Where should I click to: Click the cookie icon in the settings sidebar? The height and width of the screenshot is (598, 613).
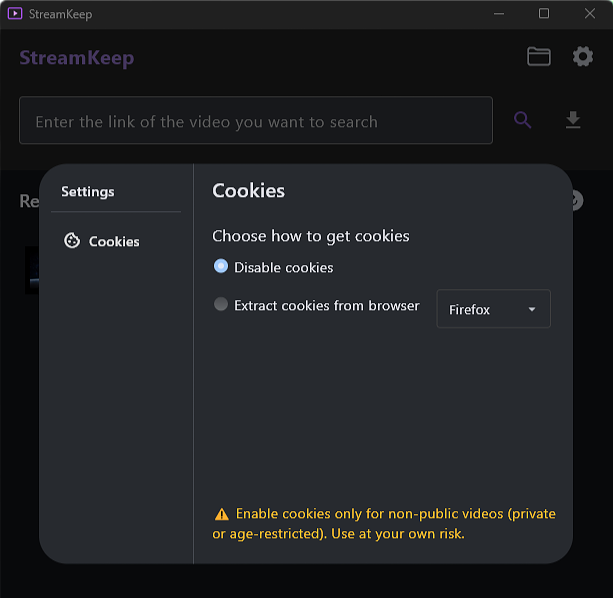pyautogui.click(x=72, y=241)
